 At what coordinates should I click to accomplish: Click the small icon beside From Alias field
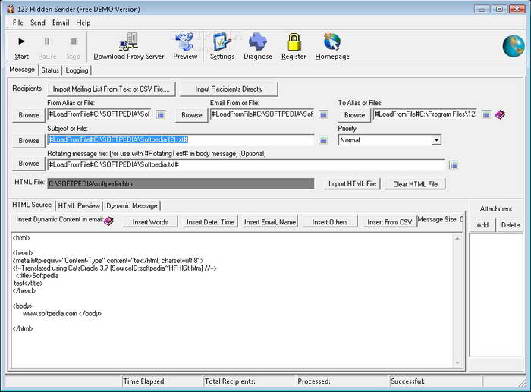161,115
